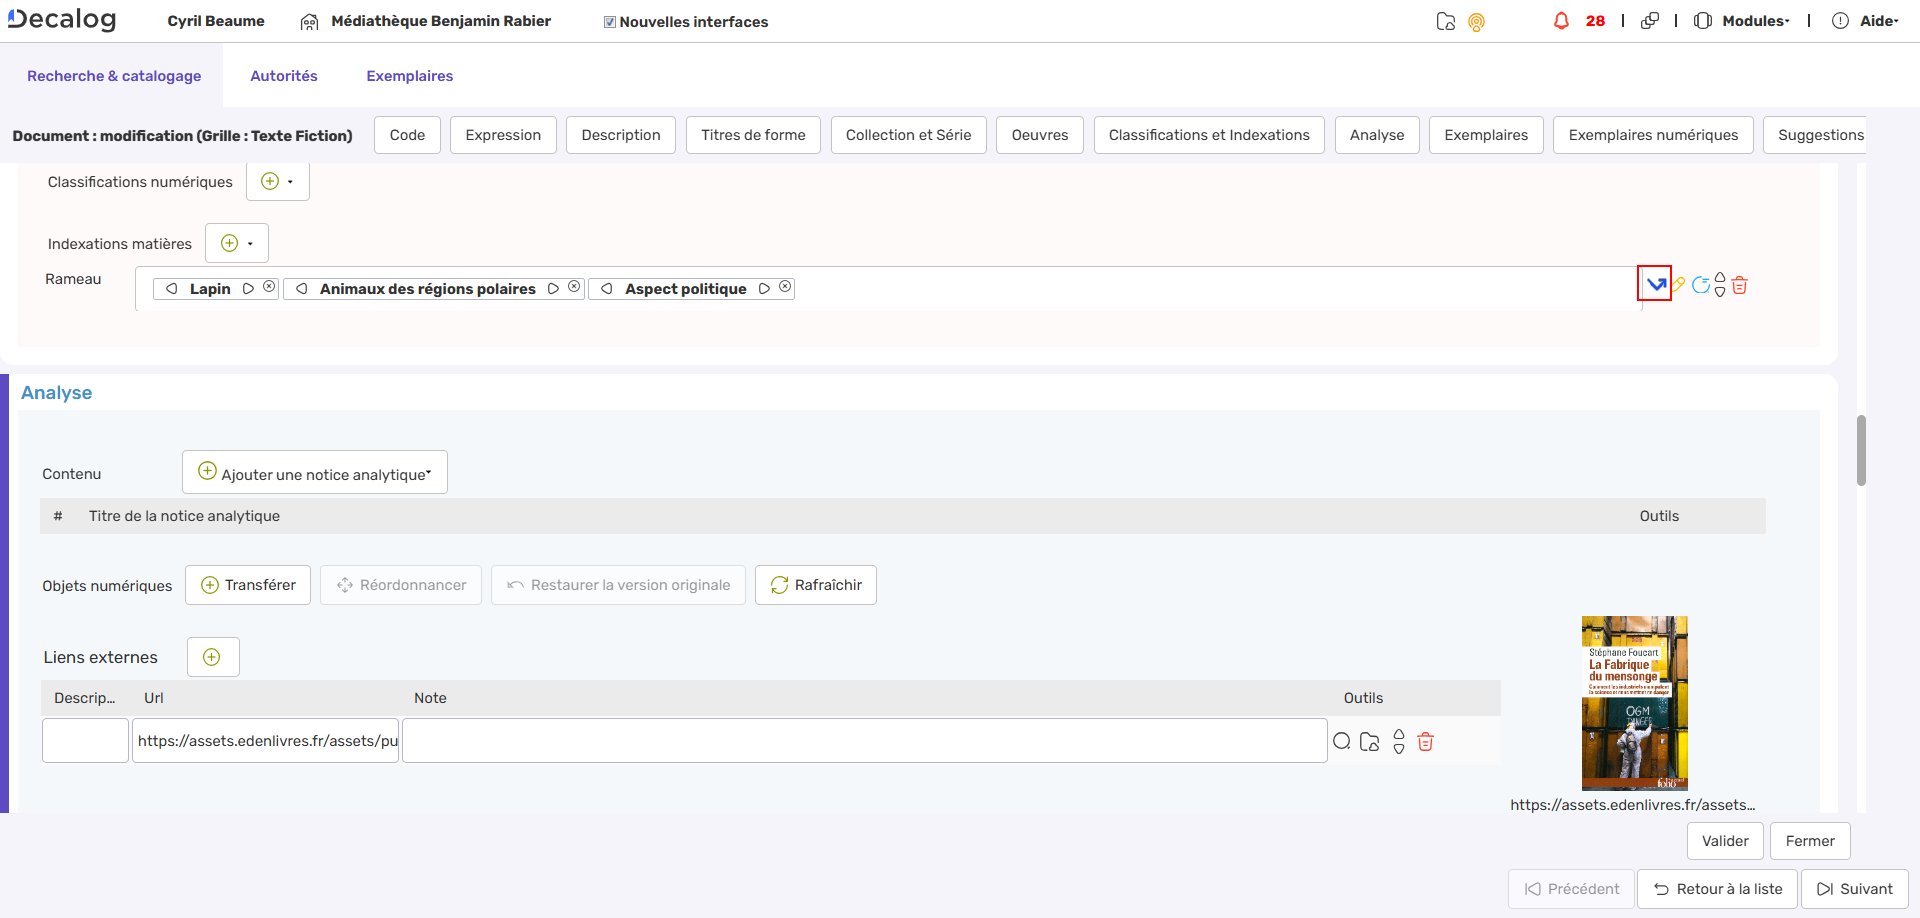Preview the external link with the magnifier icon
The height and width of the screenshot is (918, 1920).
(1342, 741)
